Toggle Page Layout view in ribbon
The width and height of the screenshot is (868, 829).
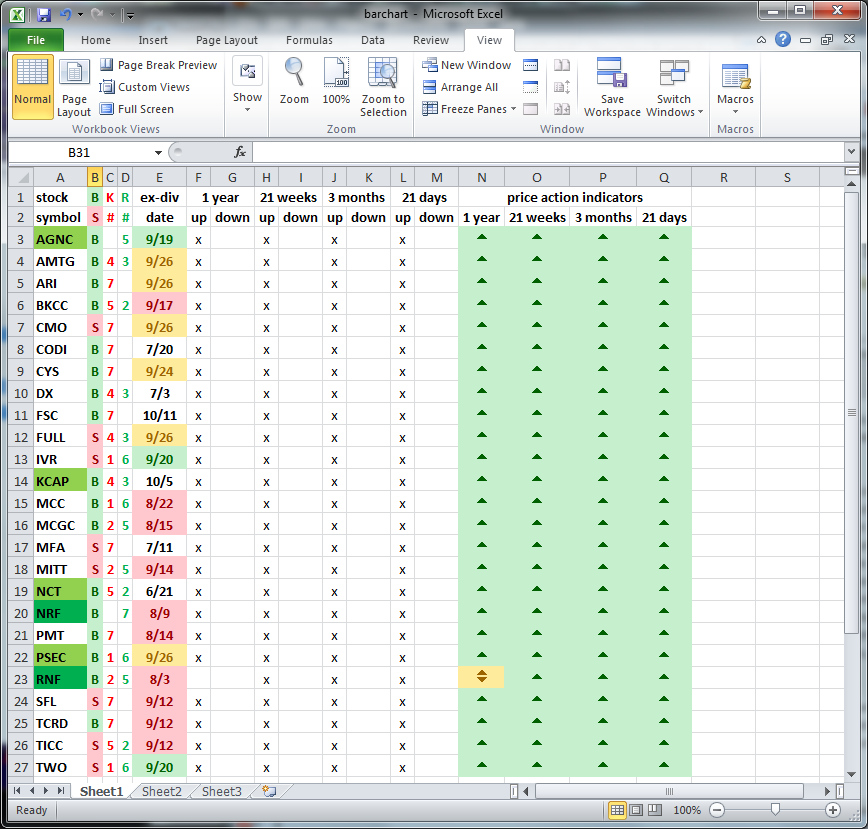click(74, 87)
